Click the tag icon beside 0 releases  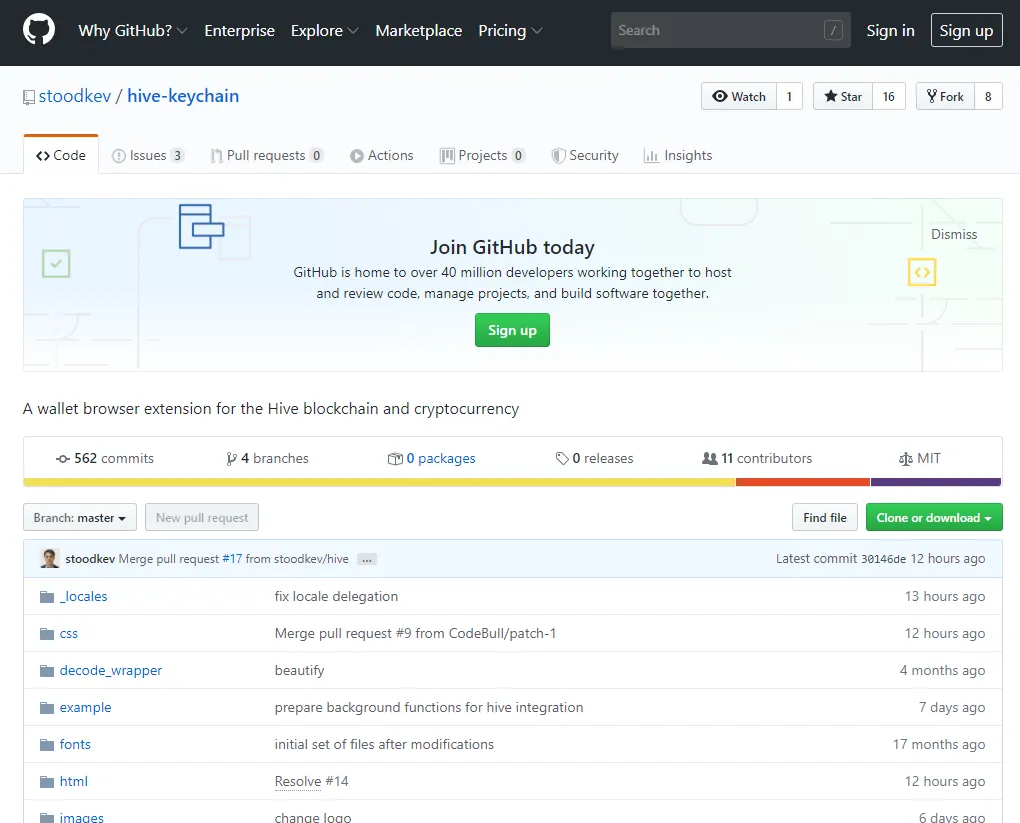tap(562, 459)
